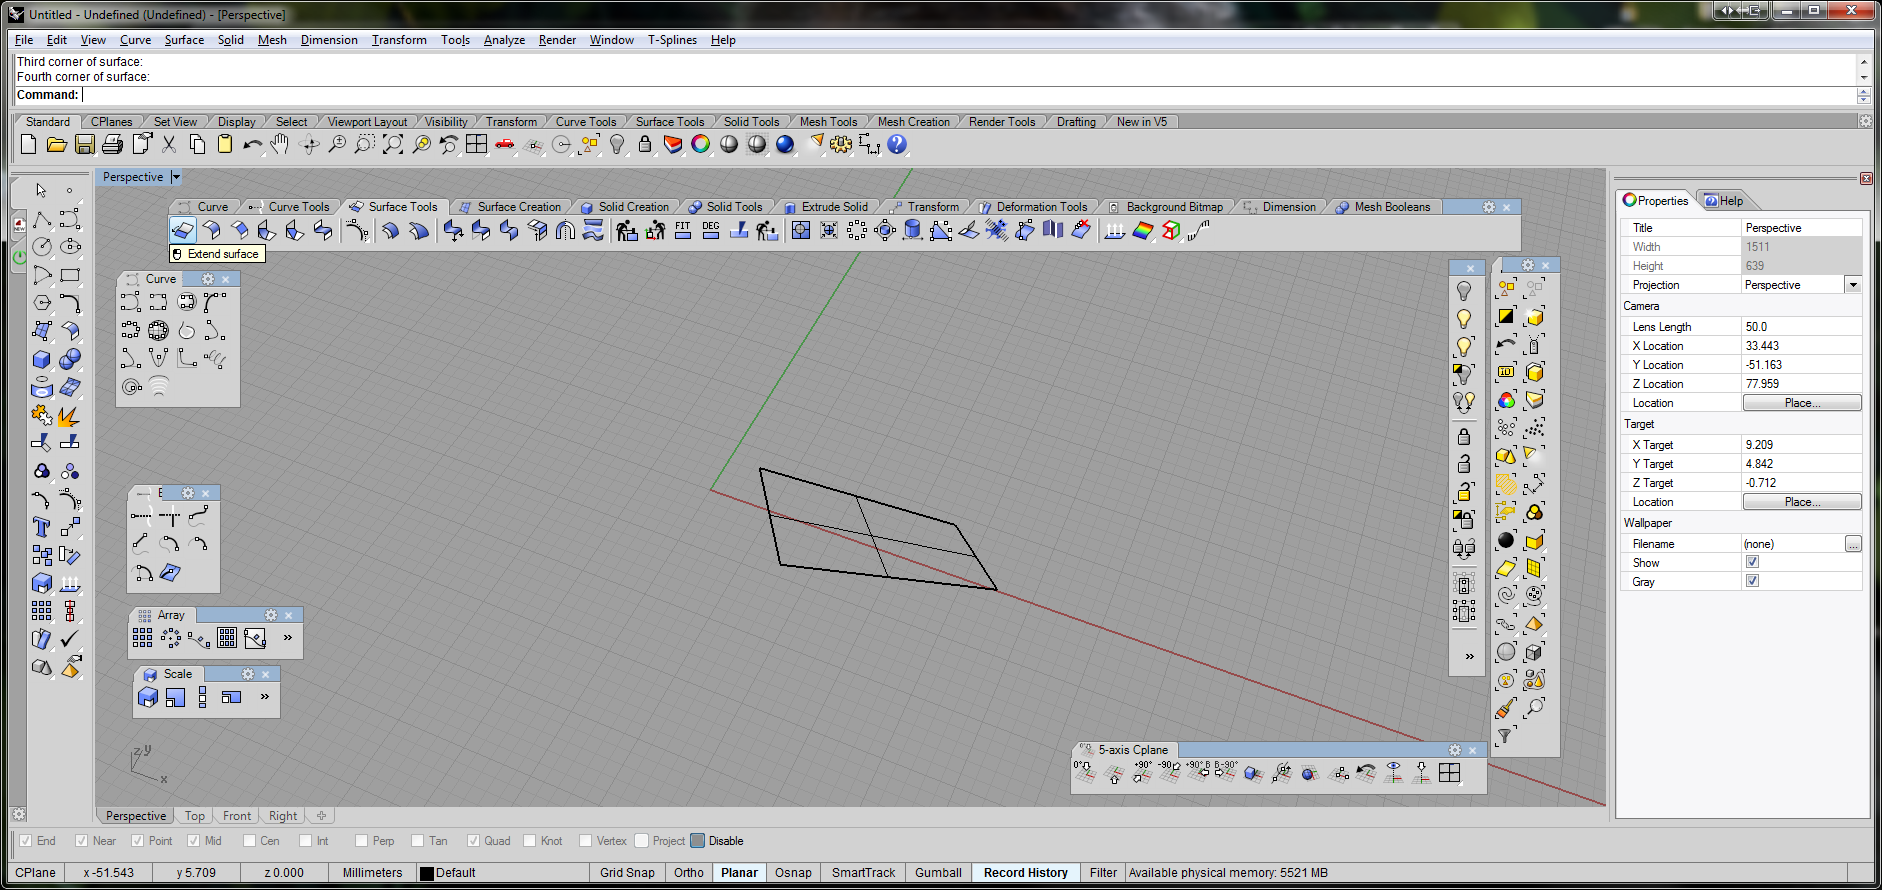1882x890 pixels.
Task: Expand more tools in Array toolbar
Action: coord(288,637)
